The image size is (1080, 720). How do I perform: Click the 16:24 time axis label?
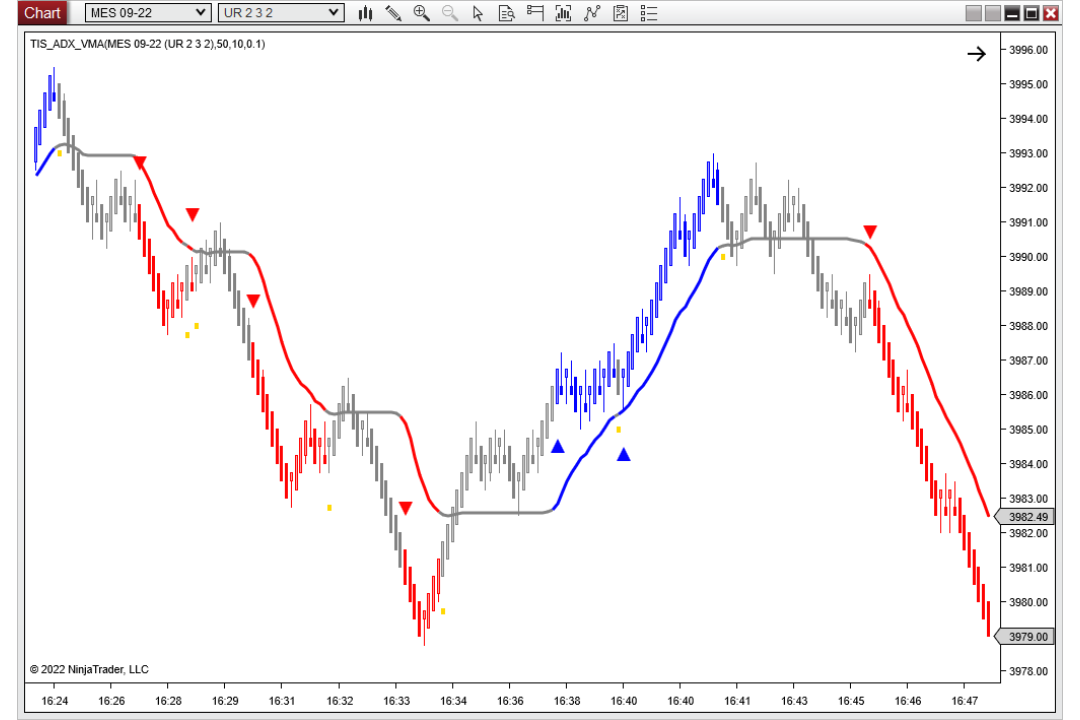tap(54, 701)
